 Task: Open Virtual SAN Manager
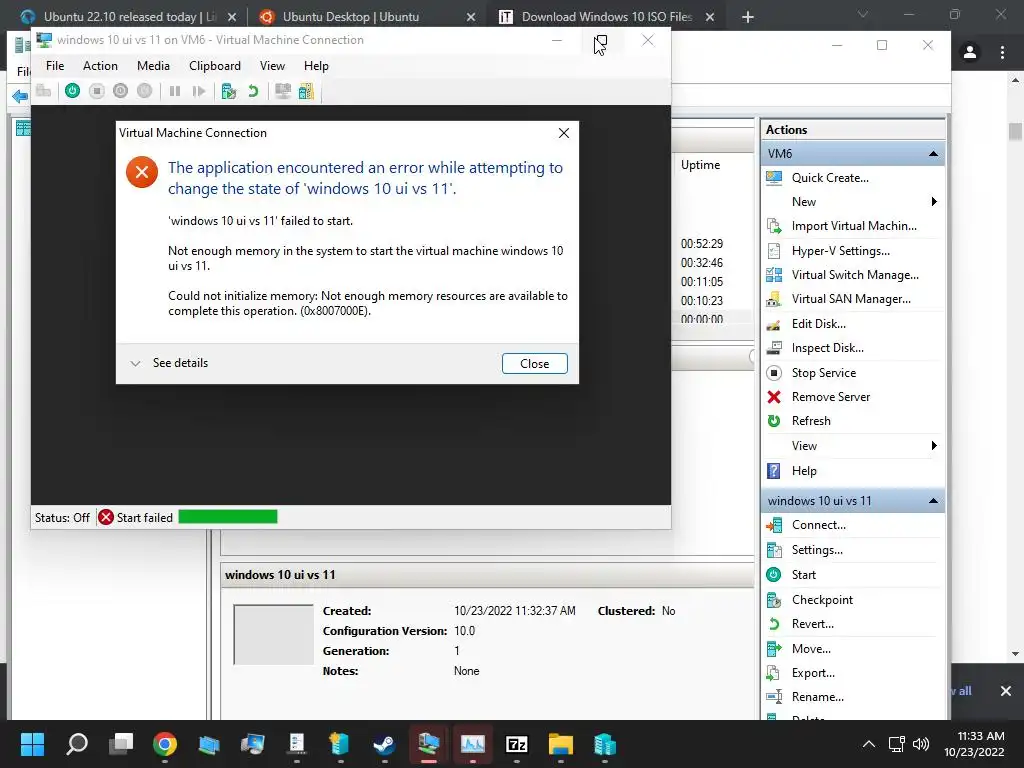(853, 299)
